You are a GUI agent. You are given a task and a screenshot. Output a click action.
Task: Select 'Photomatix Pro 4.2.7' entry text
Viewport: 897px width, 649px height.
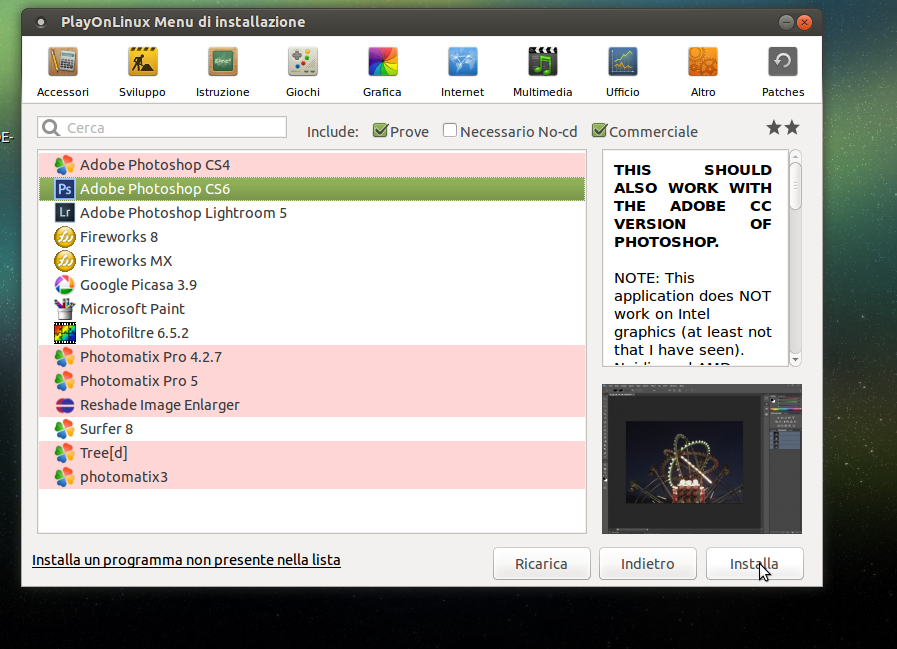(x=151, y=357)
